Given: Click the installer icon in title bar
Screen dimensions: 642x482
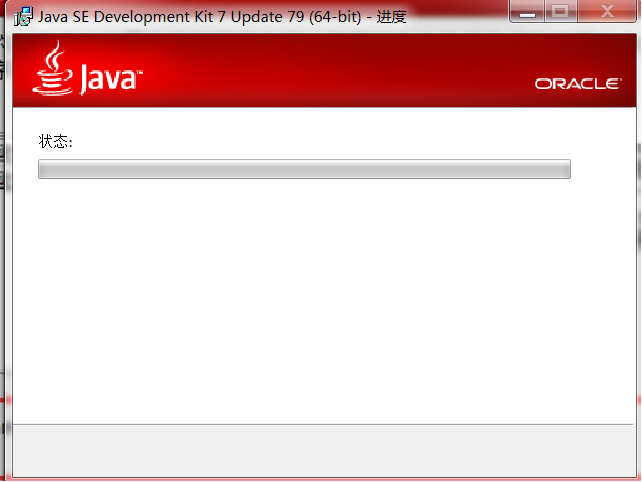Looking at the screenshot, I should 23,16.
